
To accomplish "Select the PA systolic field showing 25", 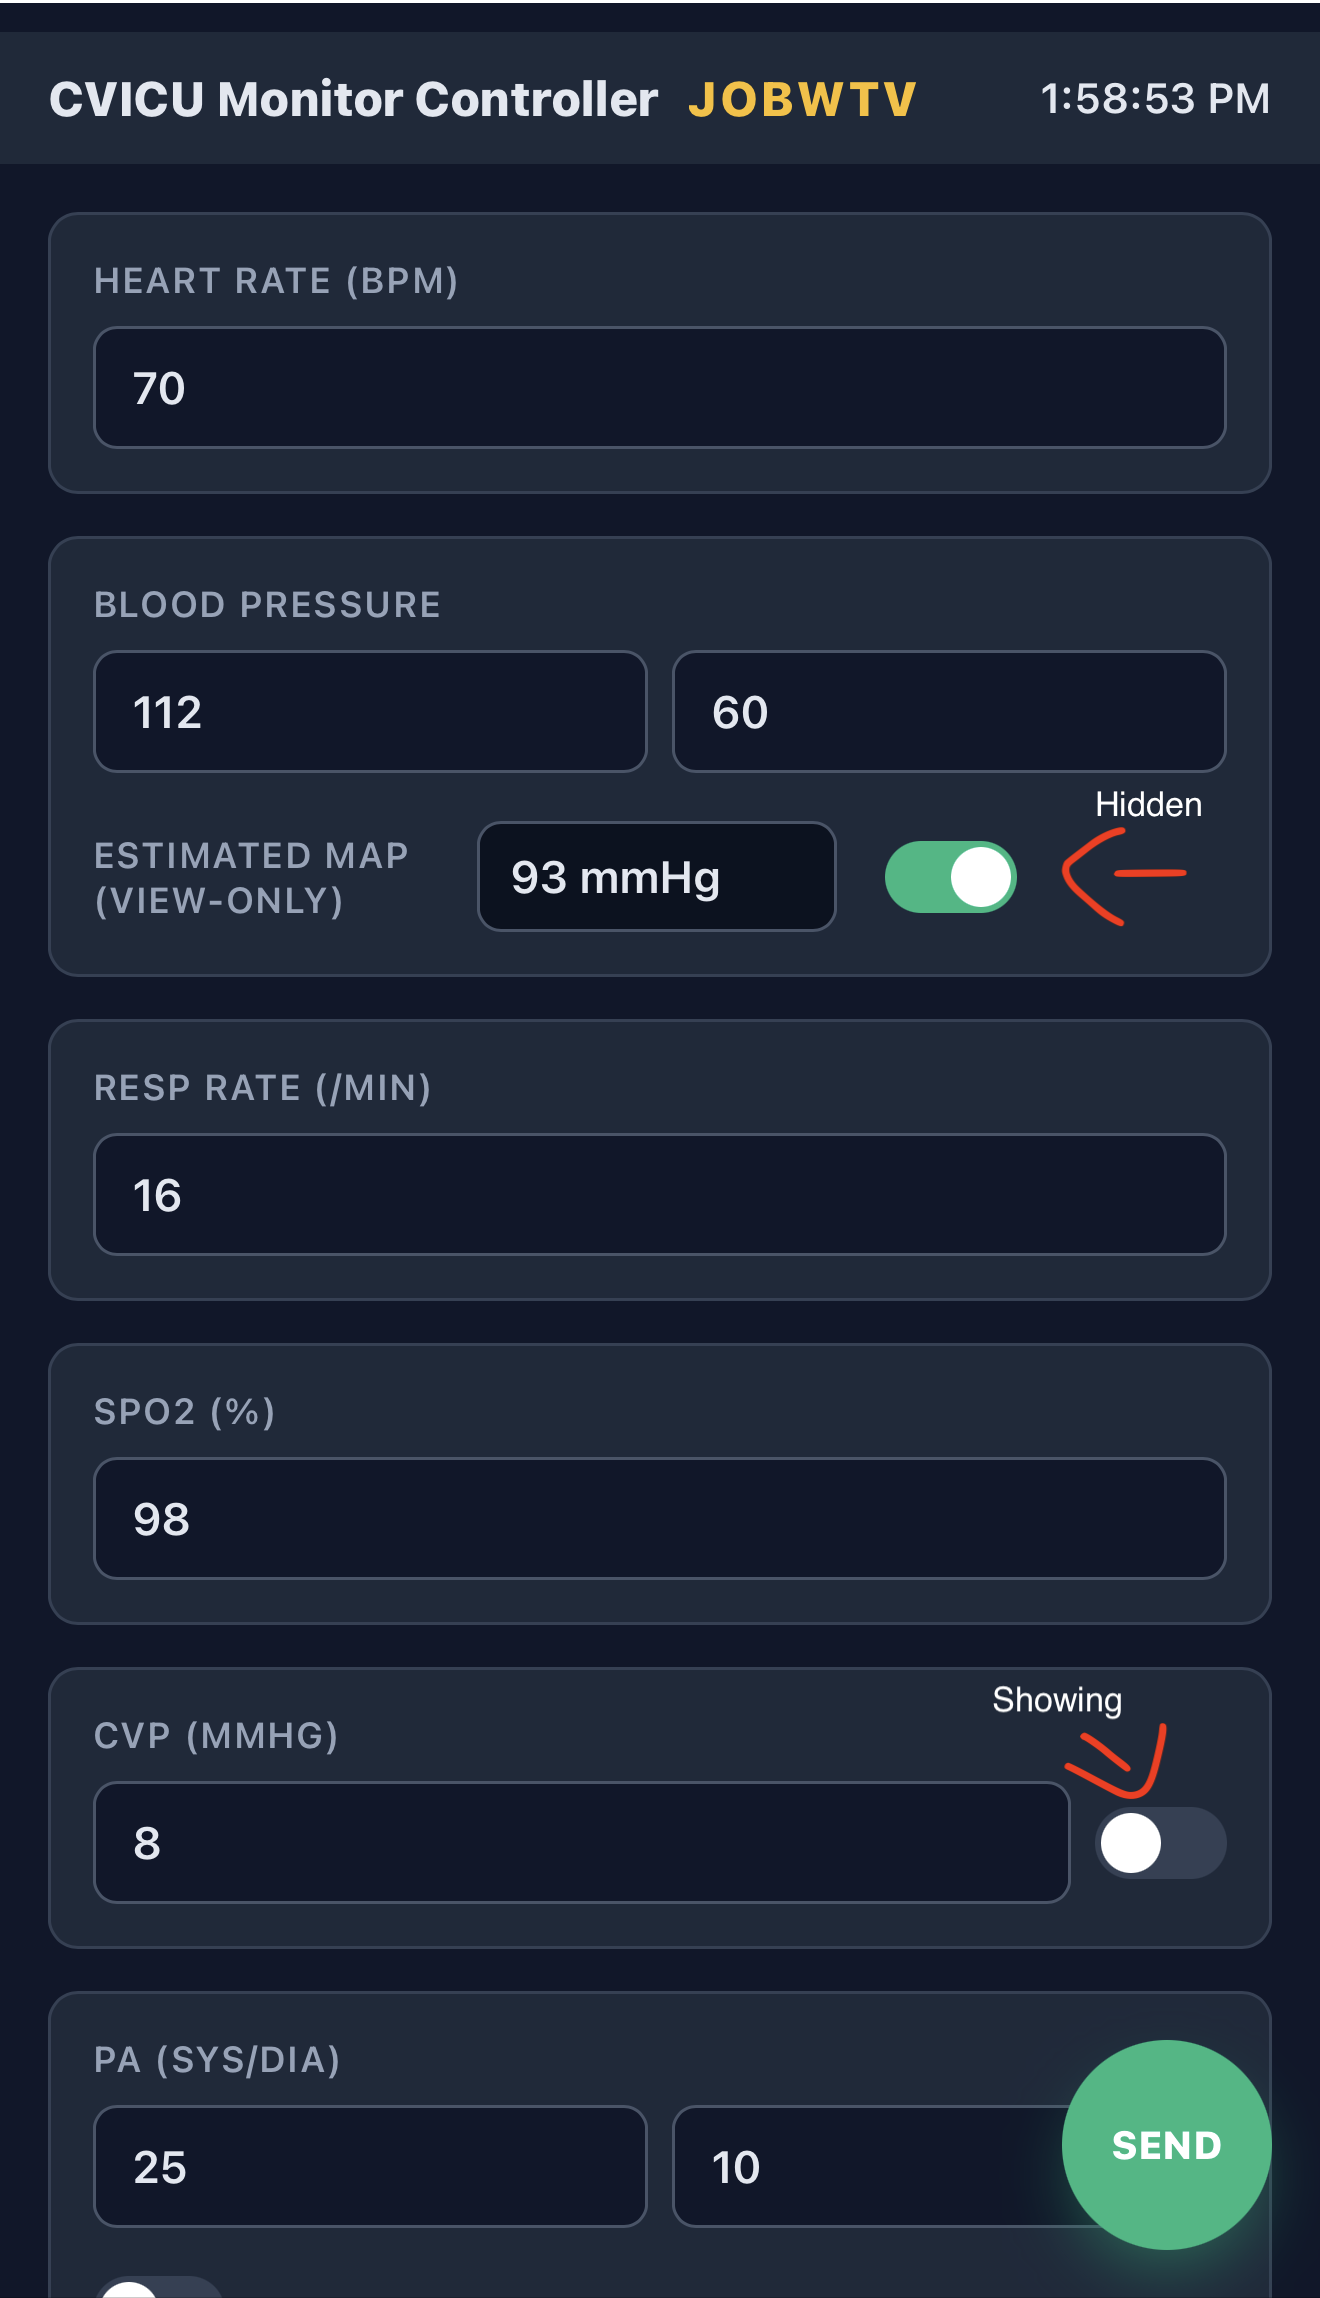I will click(369, 2167).
